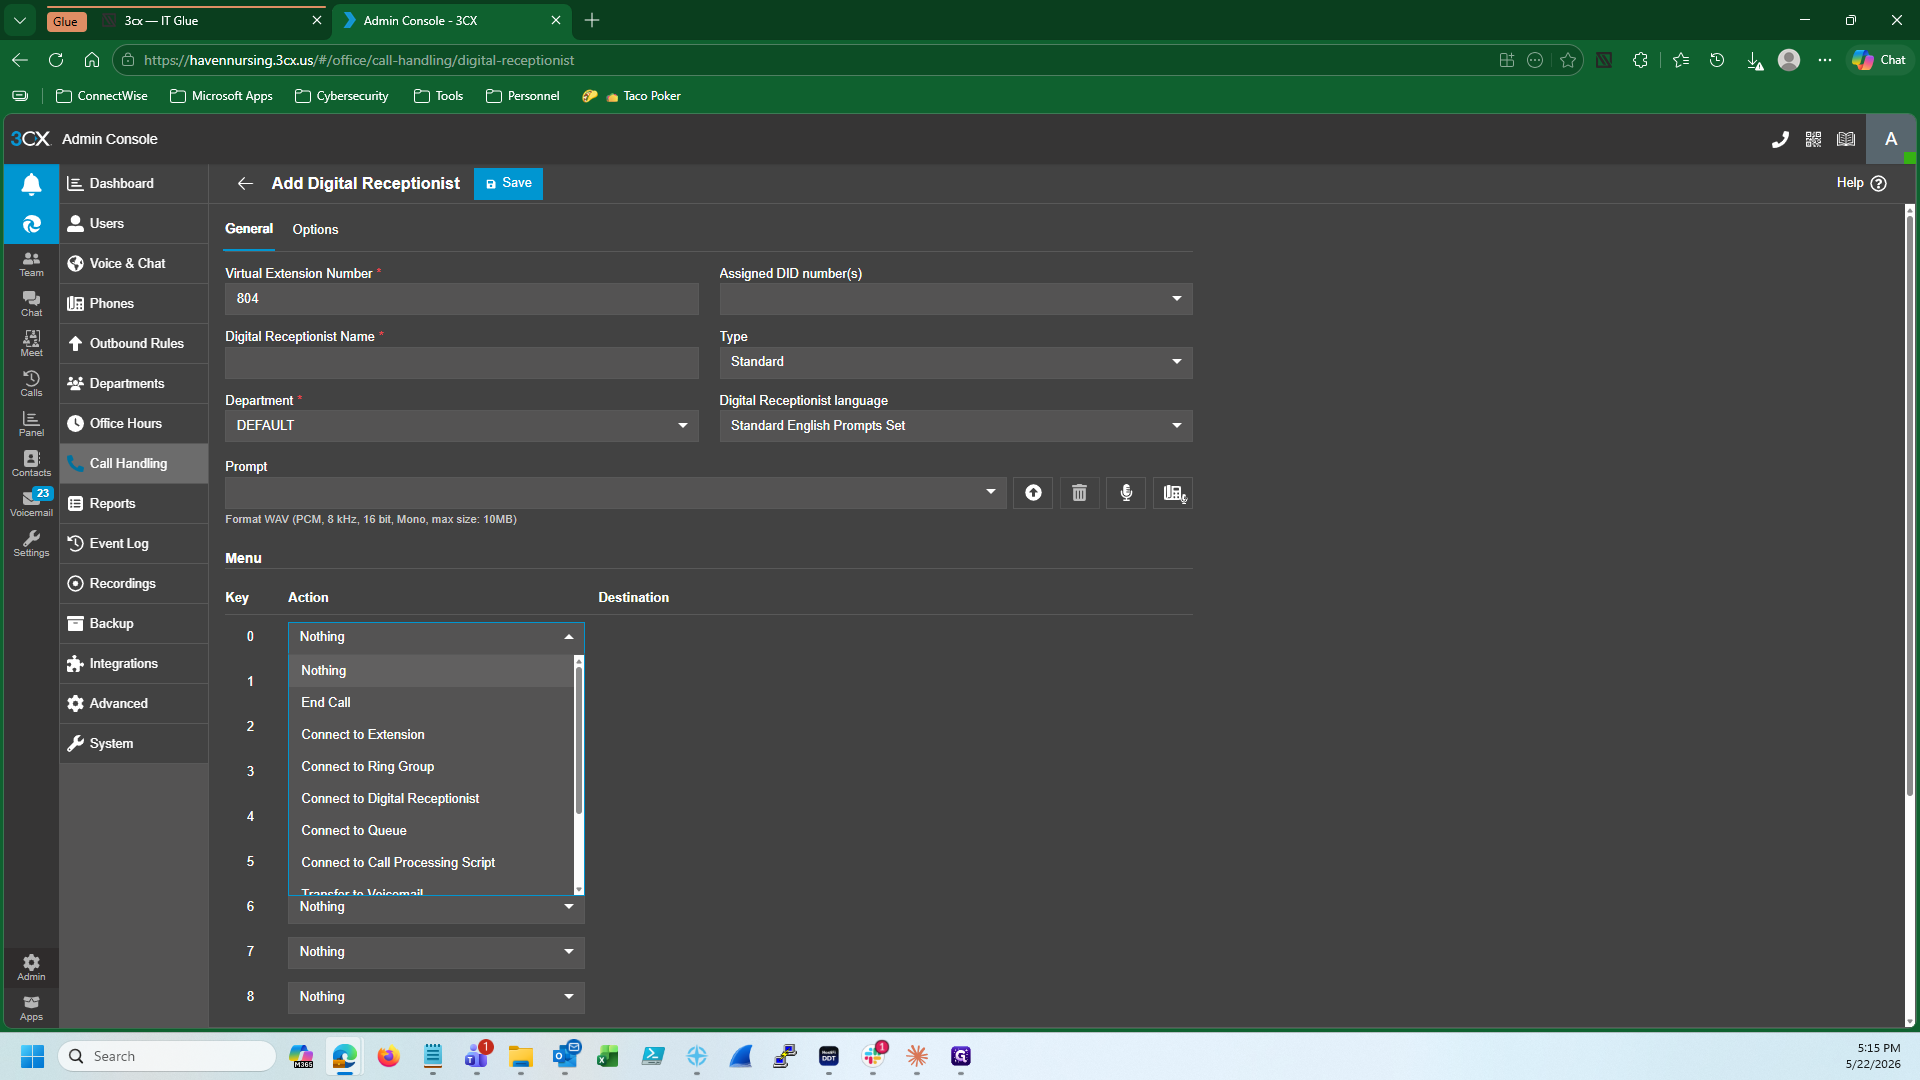The height and width of the screenshot is (1080, 1920).
Task: Click the Windows Start button
Action: point(32,1056)
